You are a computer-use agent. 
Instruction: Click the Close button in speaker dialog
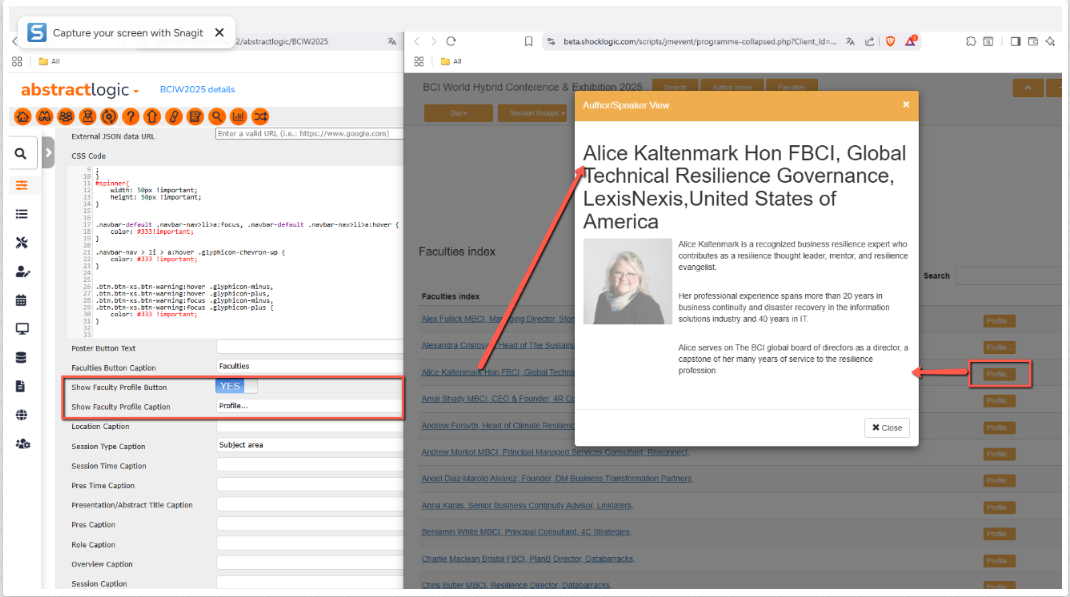pos(886,428)
